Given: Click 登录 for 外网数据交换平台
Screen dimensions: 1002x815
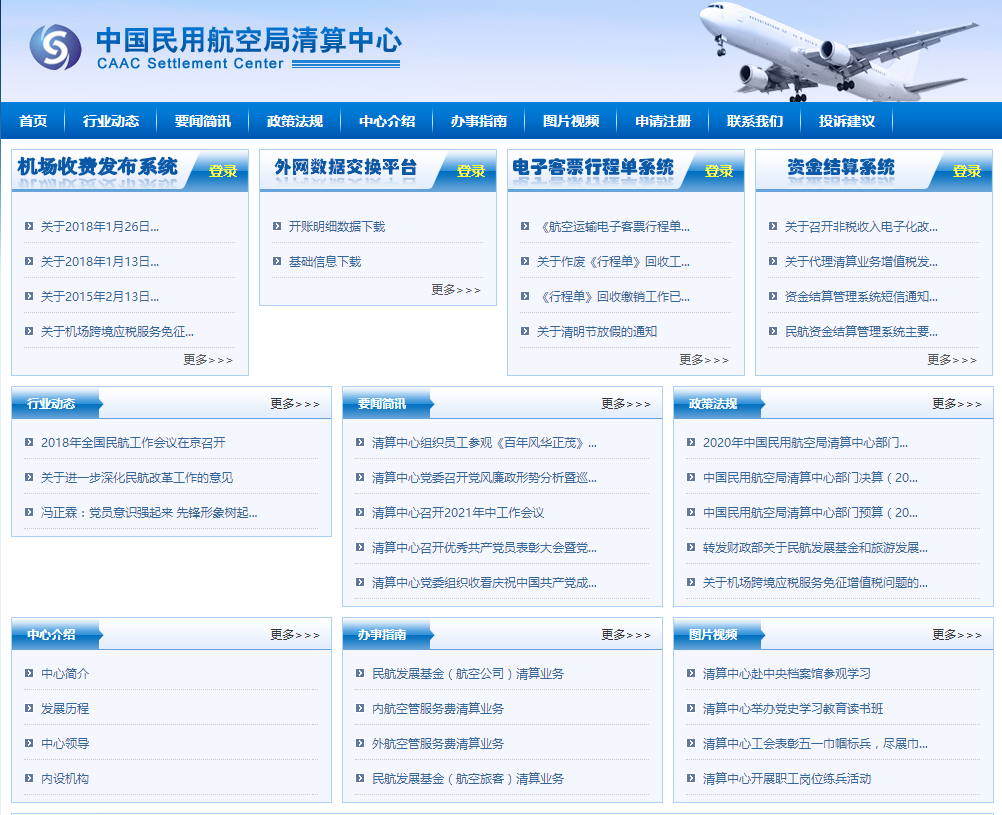Looking at the screenshot, I should [471, 171].
